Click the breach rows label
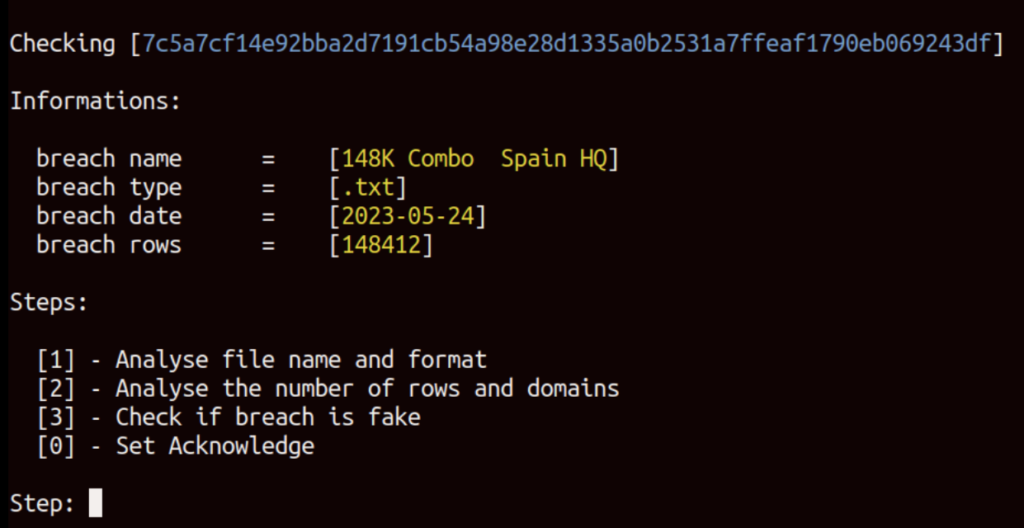This screenshot has width=1024, height=528. tap(109, 245)
